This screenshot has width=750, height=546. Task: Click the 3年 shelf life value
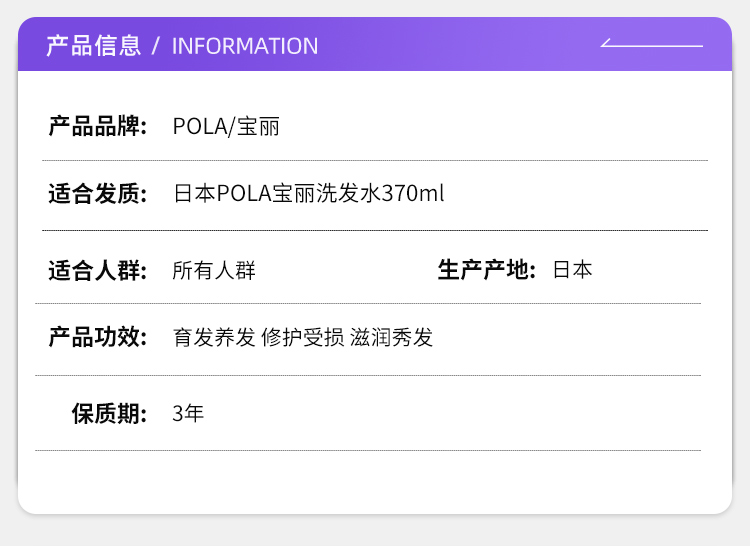pos(188,413)
